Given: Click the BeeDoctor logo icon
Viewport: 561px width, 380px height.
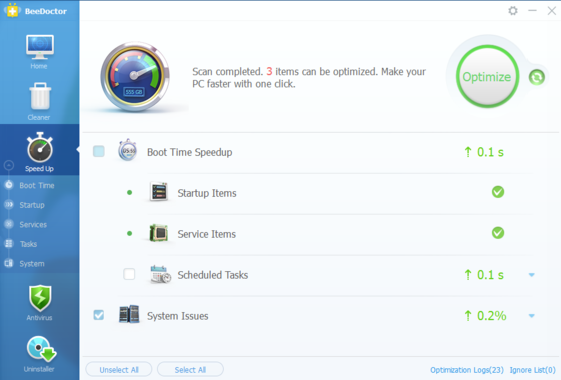Looking at the screenshot, I should [x=12, y=11].
